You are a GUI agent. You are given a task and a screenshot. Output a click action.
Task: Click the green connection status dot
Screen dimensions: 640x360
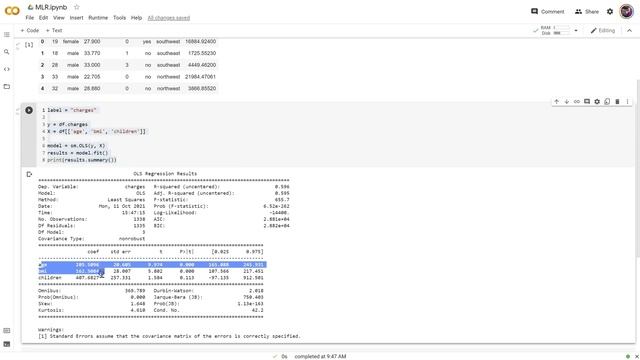tap(628, 357)
